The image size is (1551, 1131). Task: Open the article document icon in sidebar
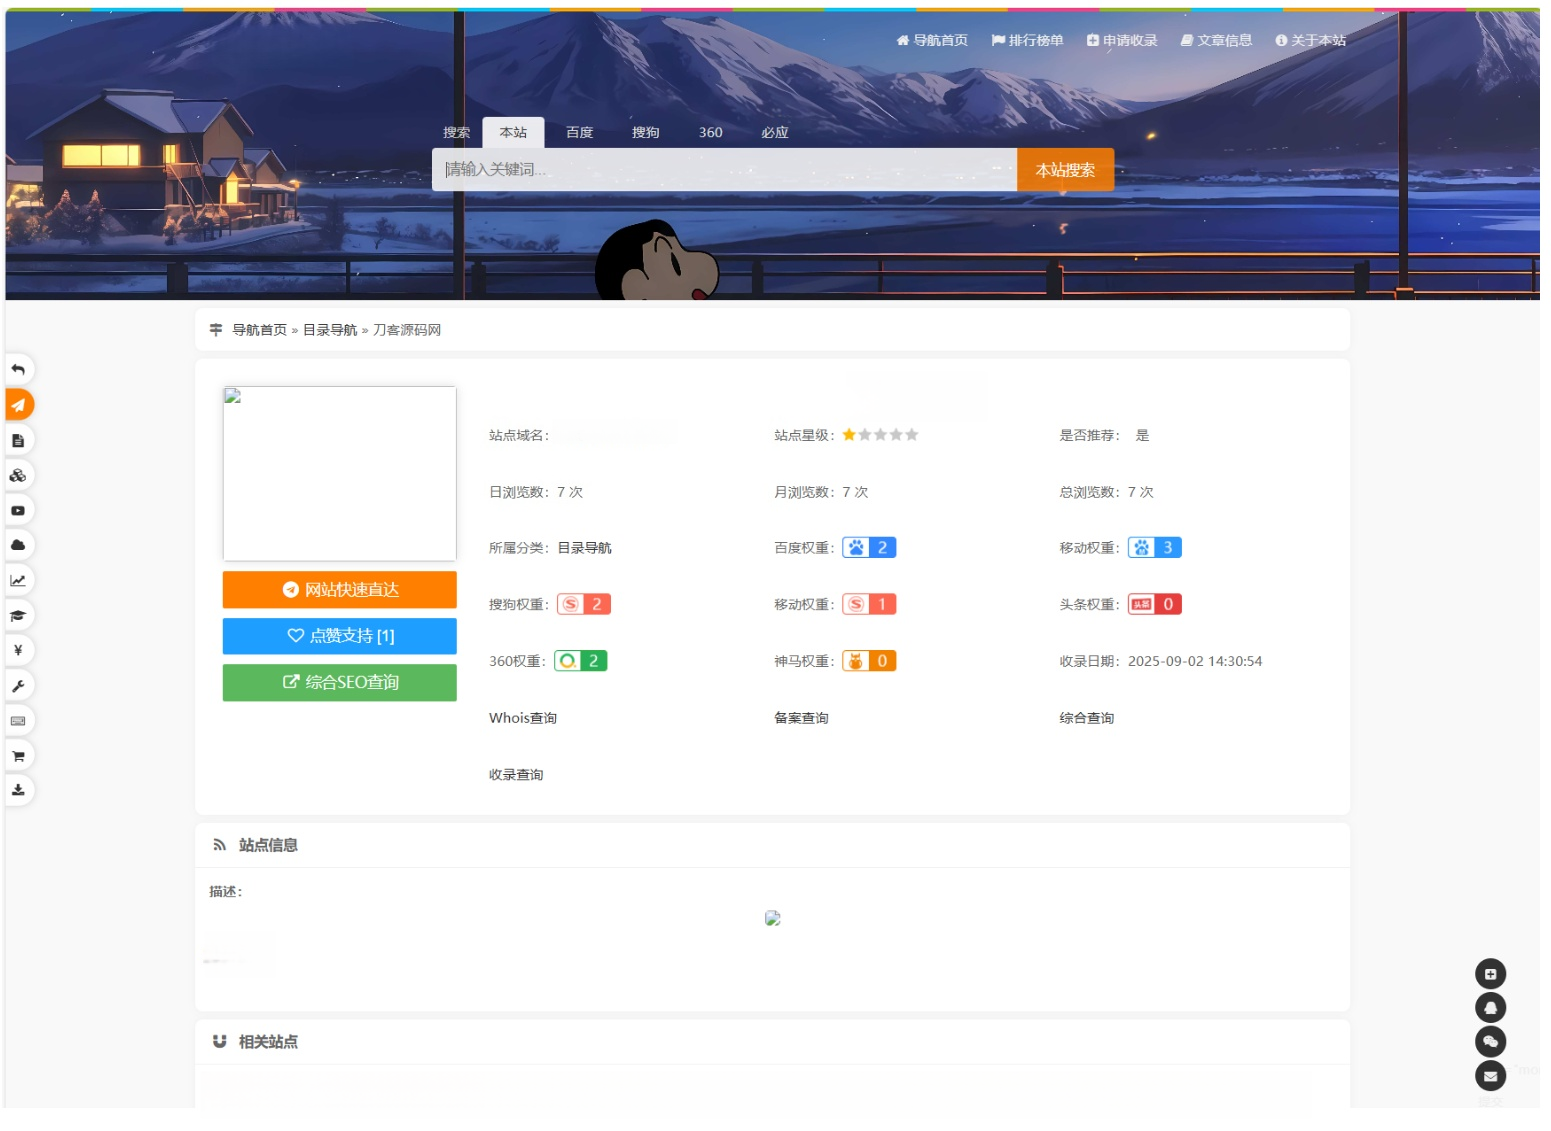[x=17, y=440]
